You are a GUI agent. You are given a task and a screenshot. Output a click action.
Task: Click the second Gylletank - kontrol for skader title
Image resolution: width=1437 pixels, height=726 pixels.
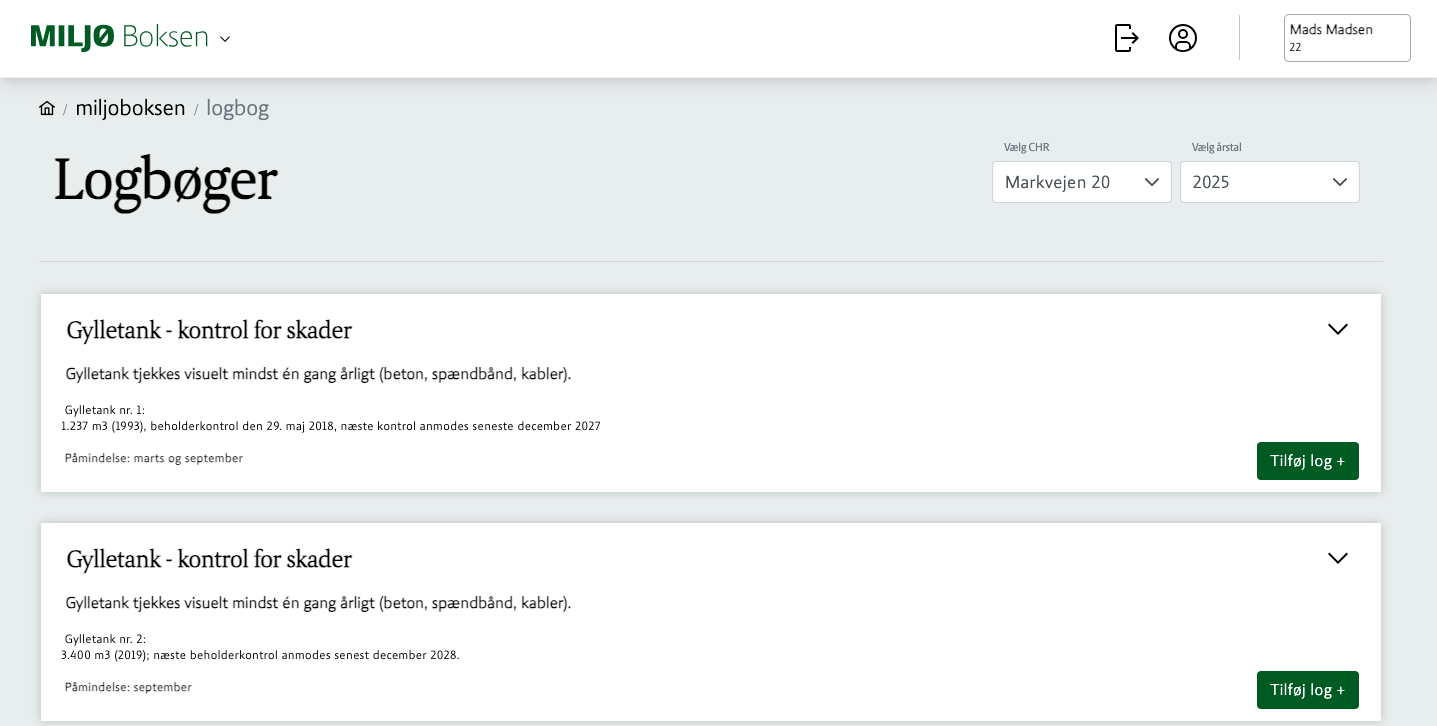[x=209, y=559]
